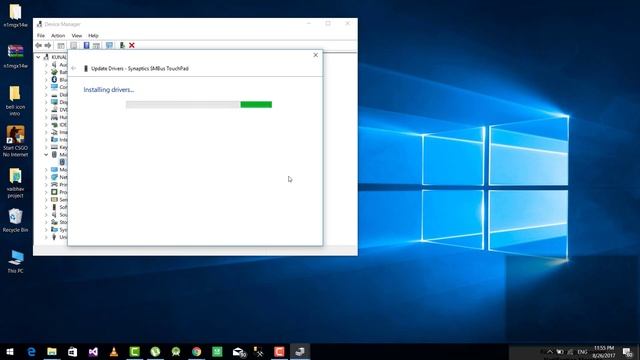The height and width of the screenshot is (360, 640).
Task: Open the View menu in Device Manager
Action: pos(77,36)
